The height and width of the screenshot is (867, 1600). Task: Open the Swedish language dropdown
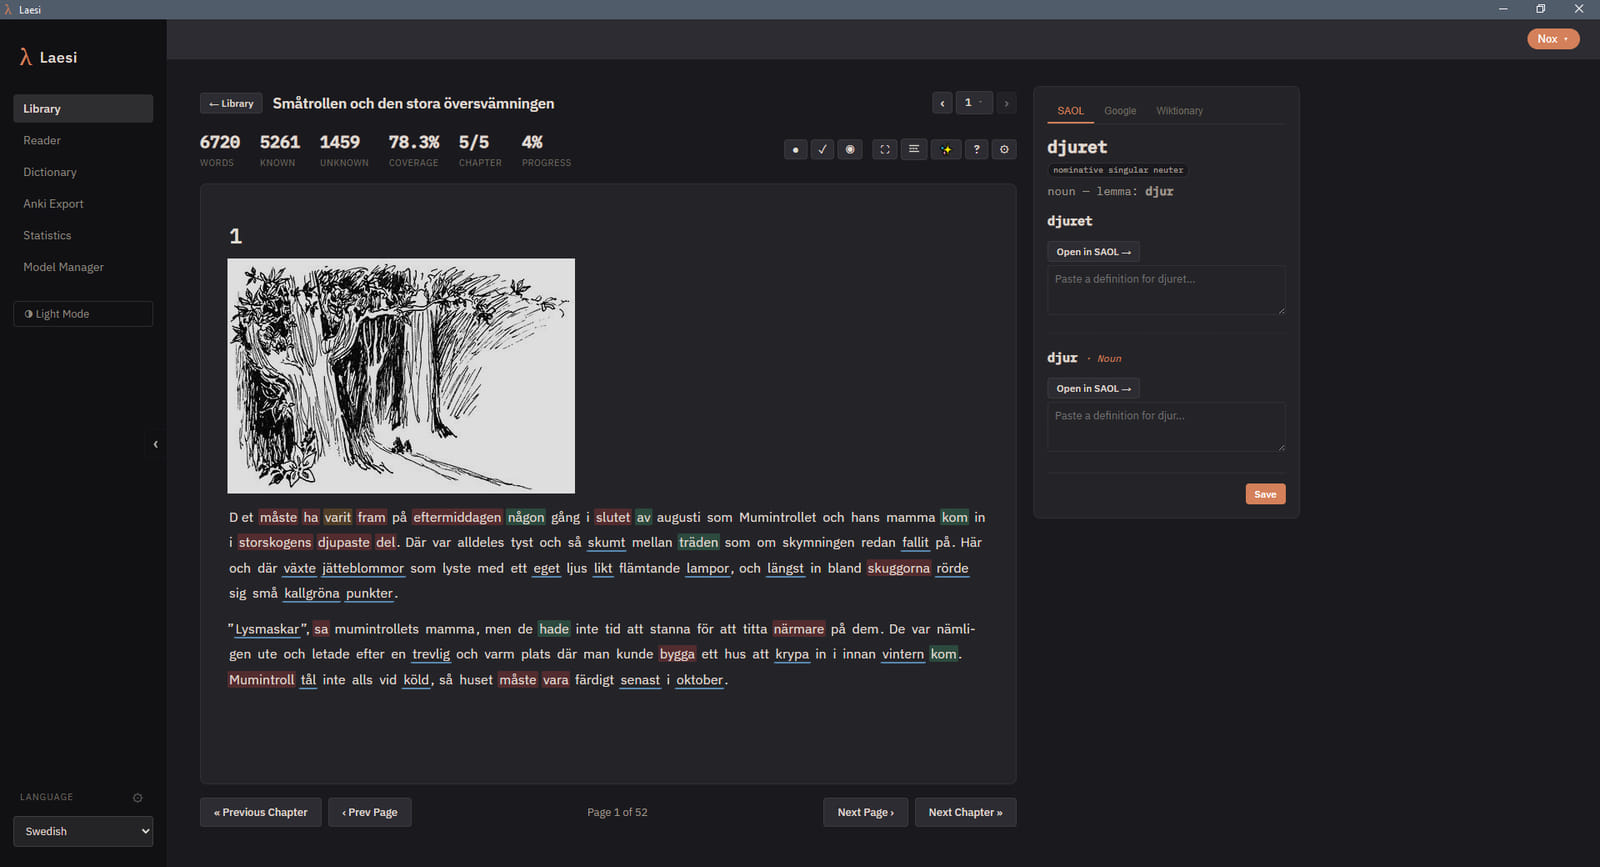(x=83, y=832)
